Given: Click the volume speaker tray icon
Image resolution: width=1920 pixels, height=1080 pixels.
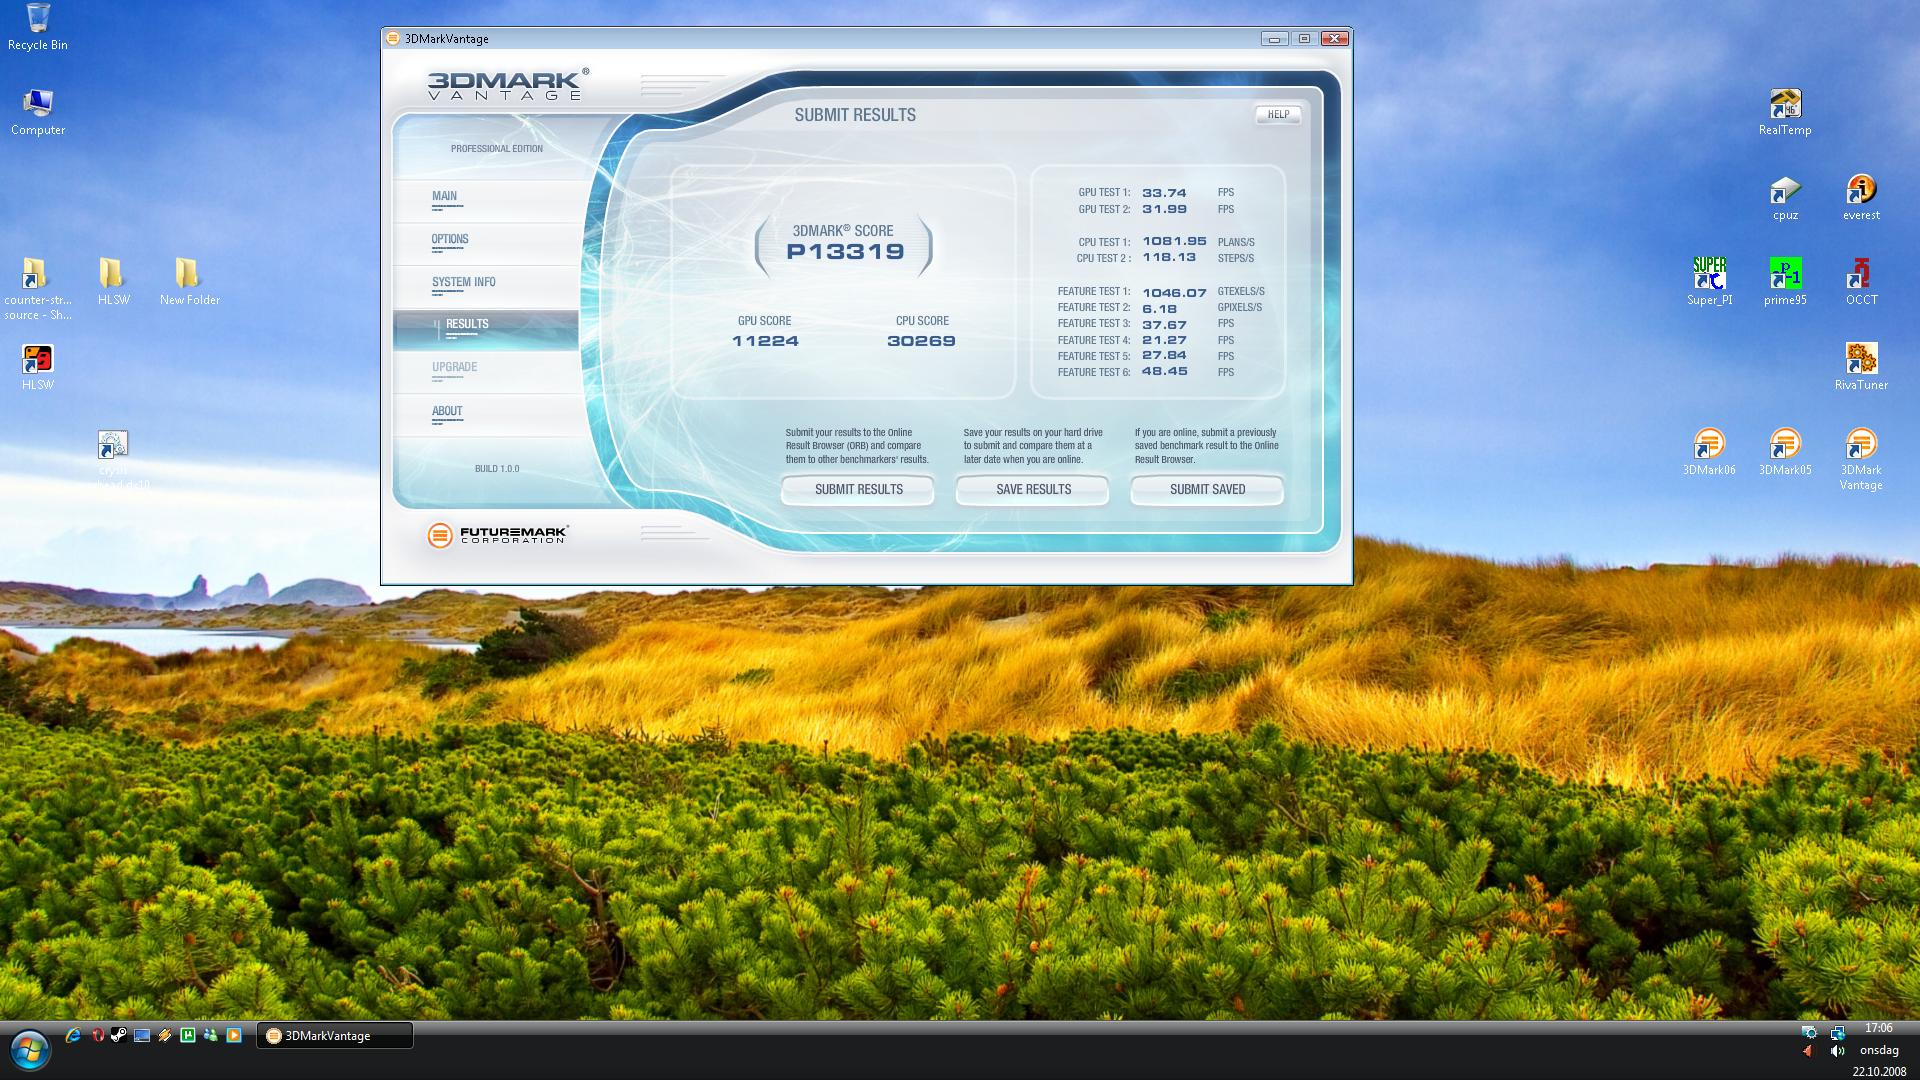Looking at the screenshot, I should click(1837, 1051).
